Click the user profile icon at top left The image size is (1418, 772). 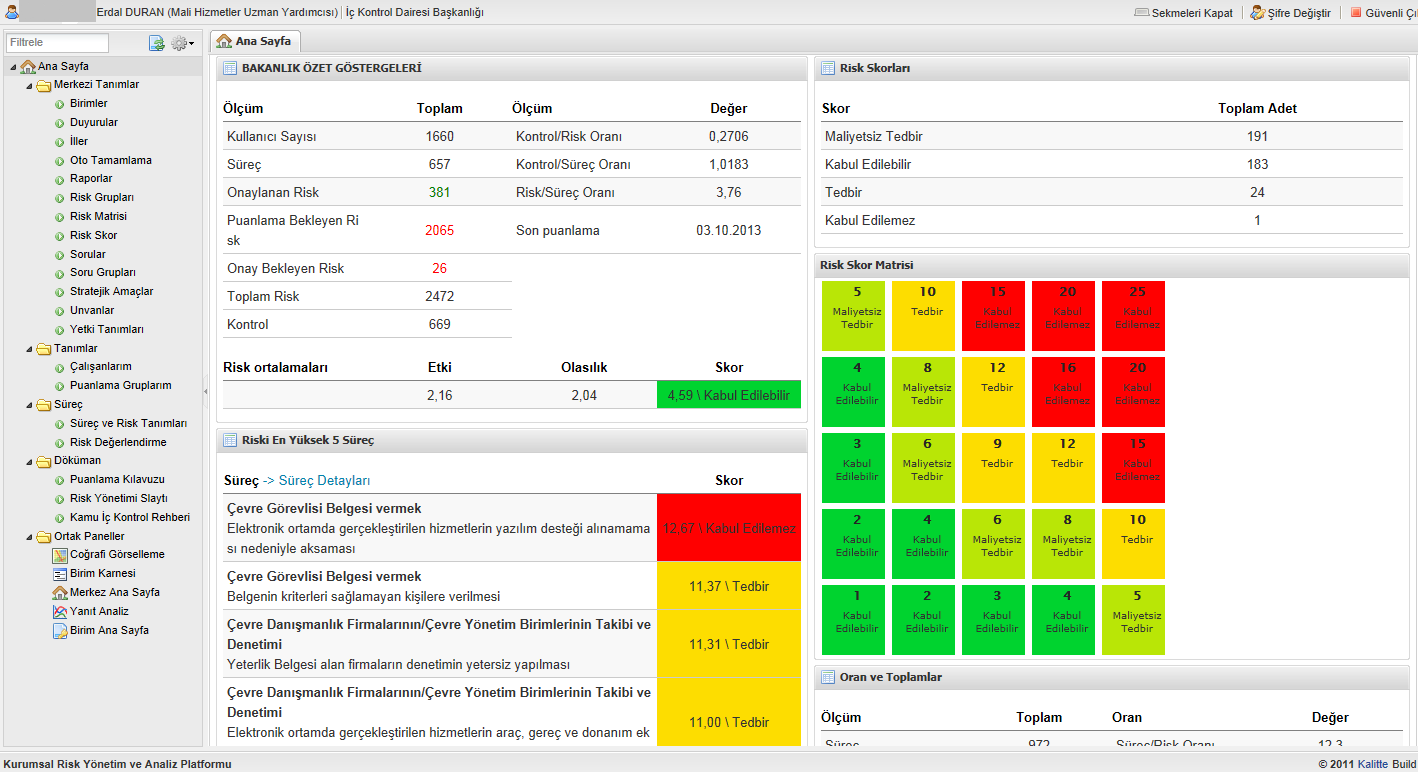[10, 12]
